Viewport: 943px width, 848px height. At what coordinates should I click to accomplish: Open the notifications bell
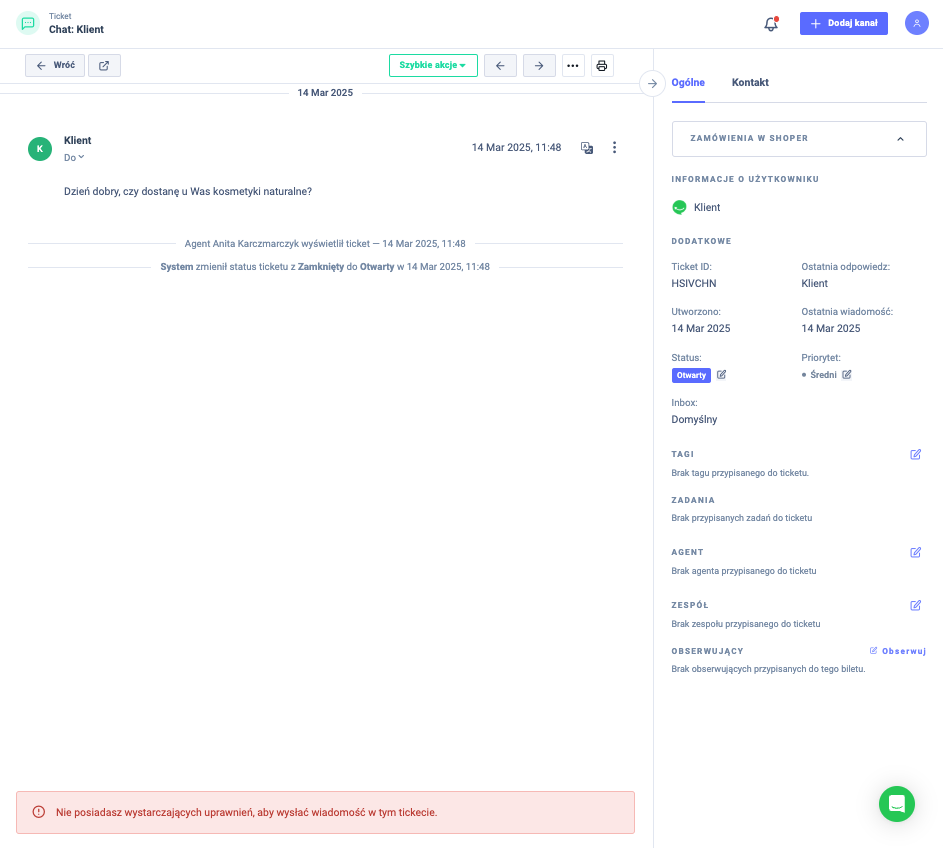click(770, 24)
